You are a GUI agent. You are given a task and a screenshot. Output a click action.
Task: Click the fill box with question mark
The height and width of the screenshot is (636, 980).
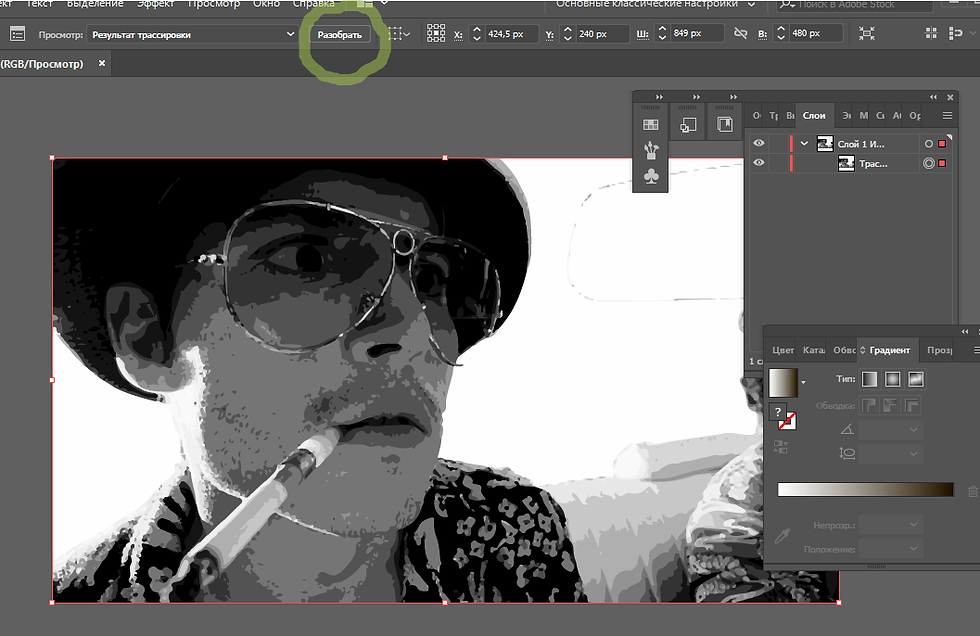pos(776,412)
